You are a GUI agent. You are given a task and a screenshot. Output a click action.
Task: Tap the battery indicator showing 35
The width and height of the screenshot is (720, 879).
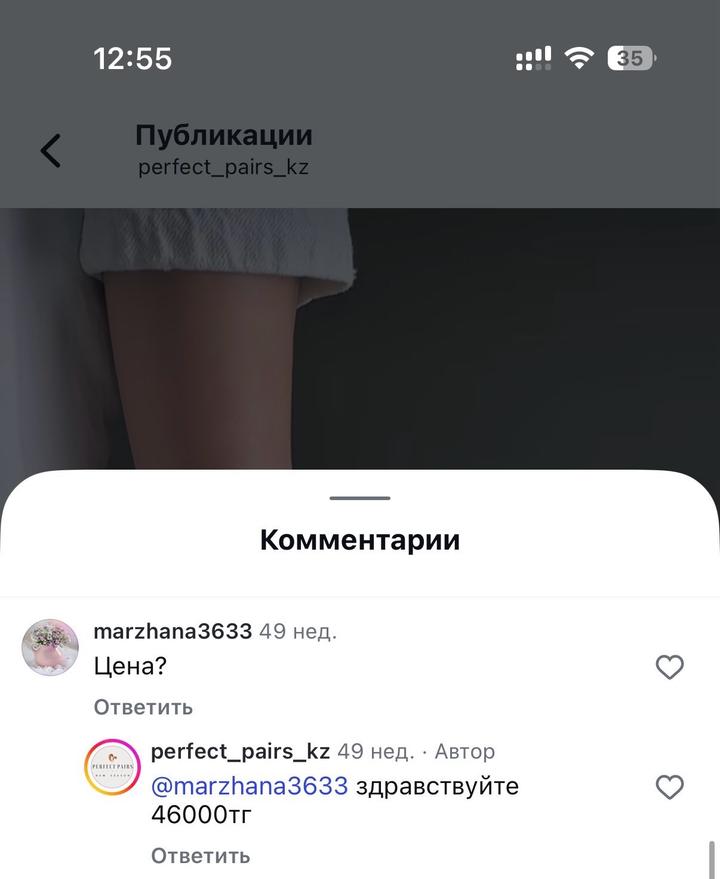(631, 58)
